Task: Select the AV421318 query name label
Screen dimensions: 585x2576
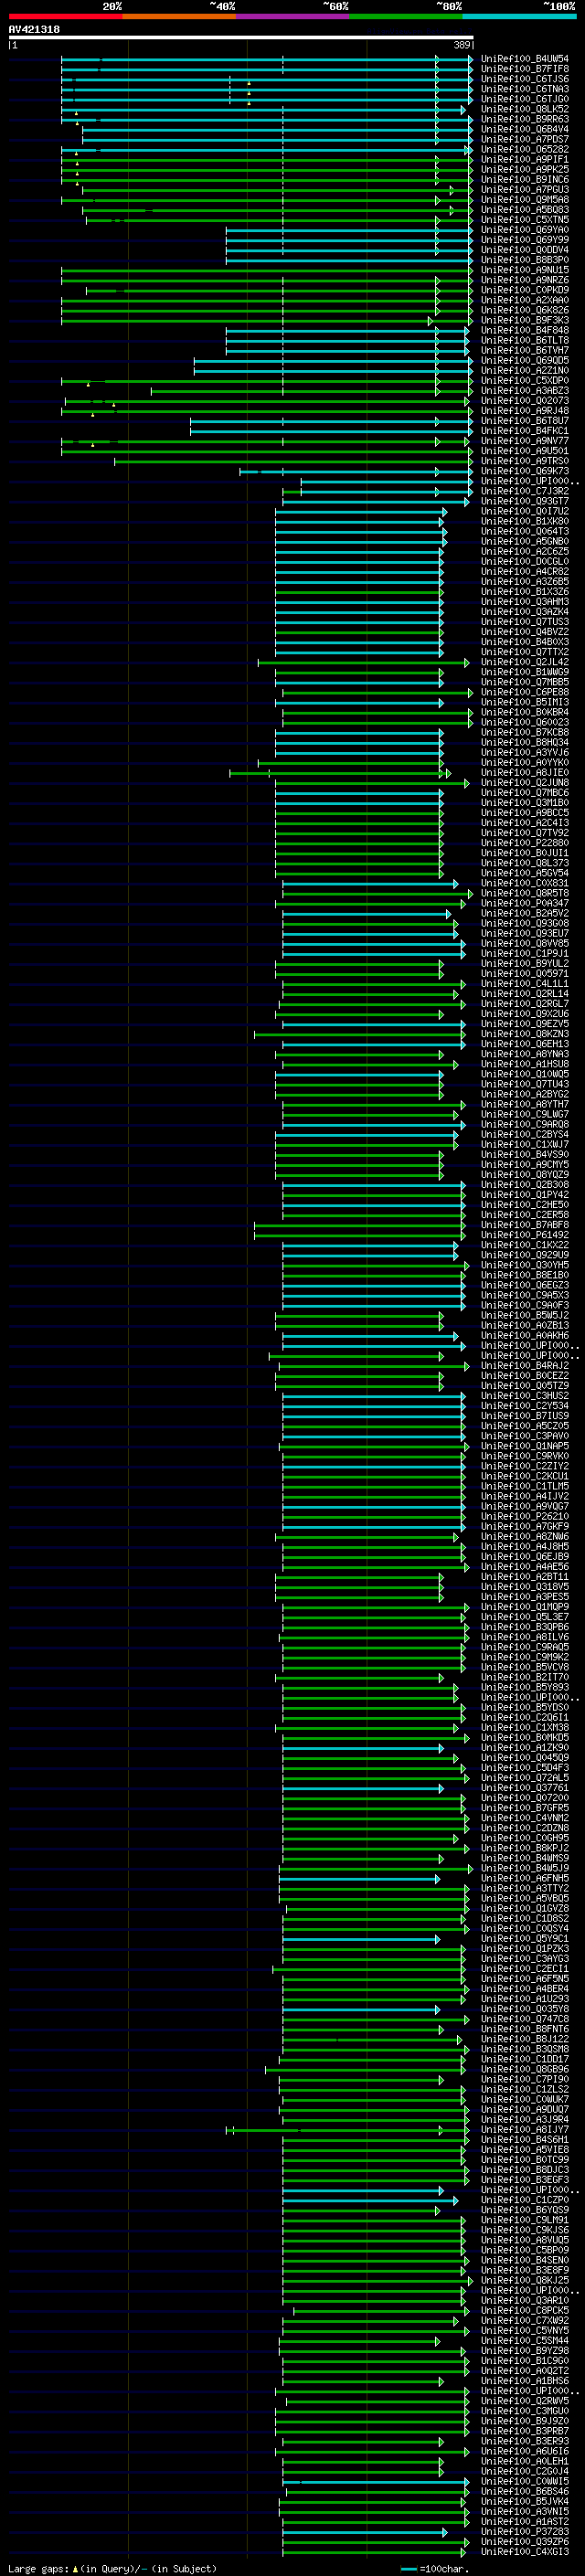Action: (x=34, y=29)
